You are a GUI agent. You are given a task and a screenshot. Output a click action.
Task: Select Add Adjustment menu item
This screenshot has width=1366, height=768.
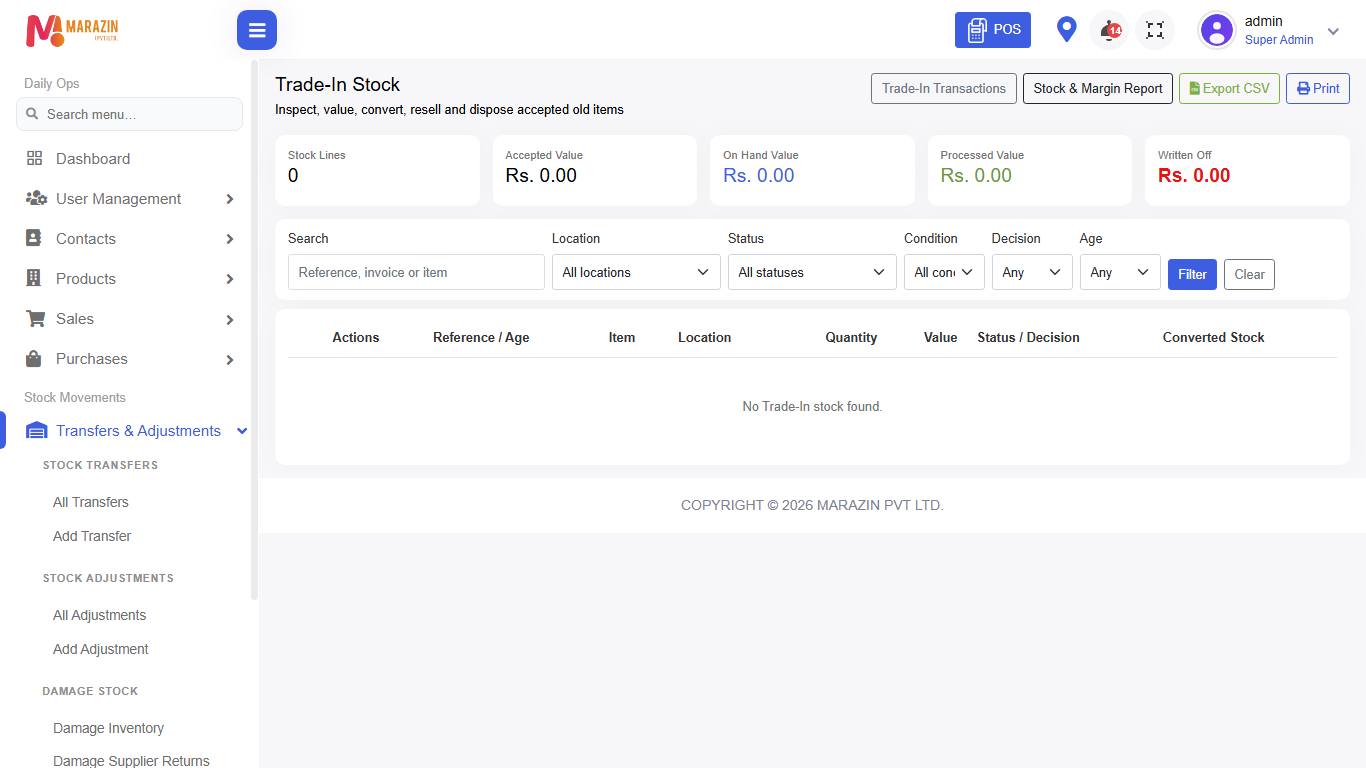(101, 649)
